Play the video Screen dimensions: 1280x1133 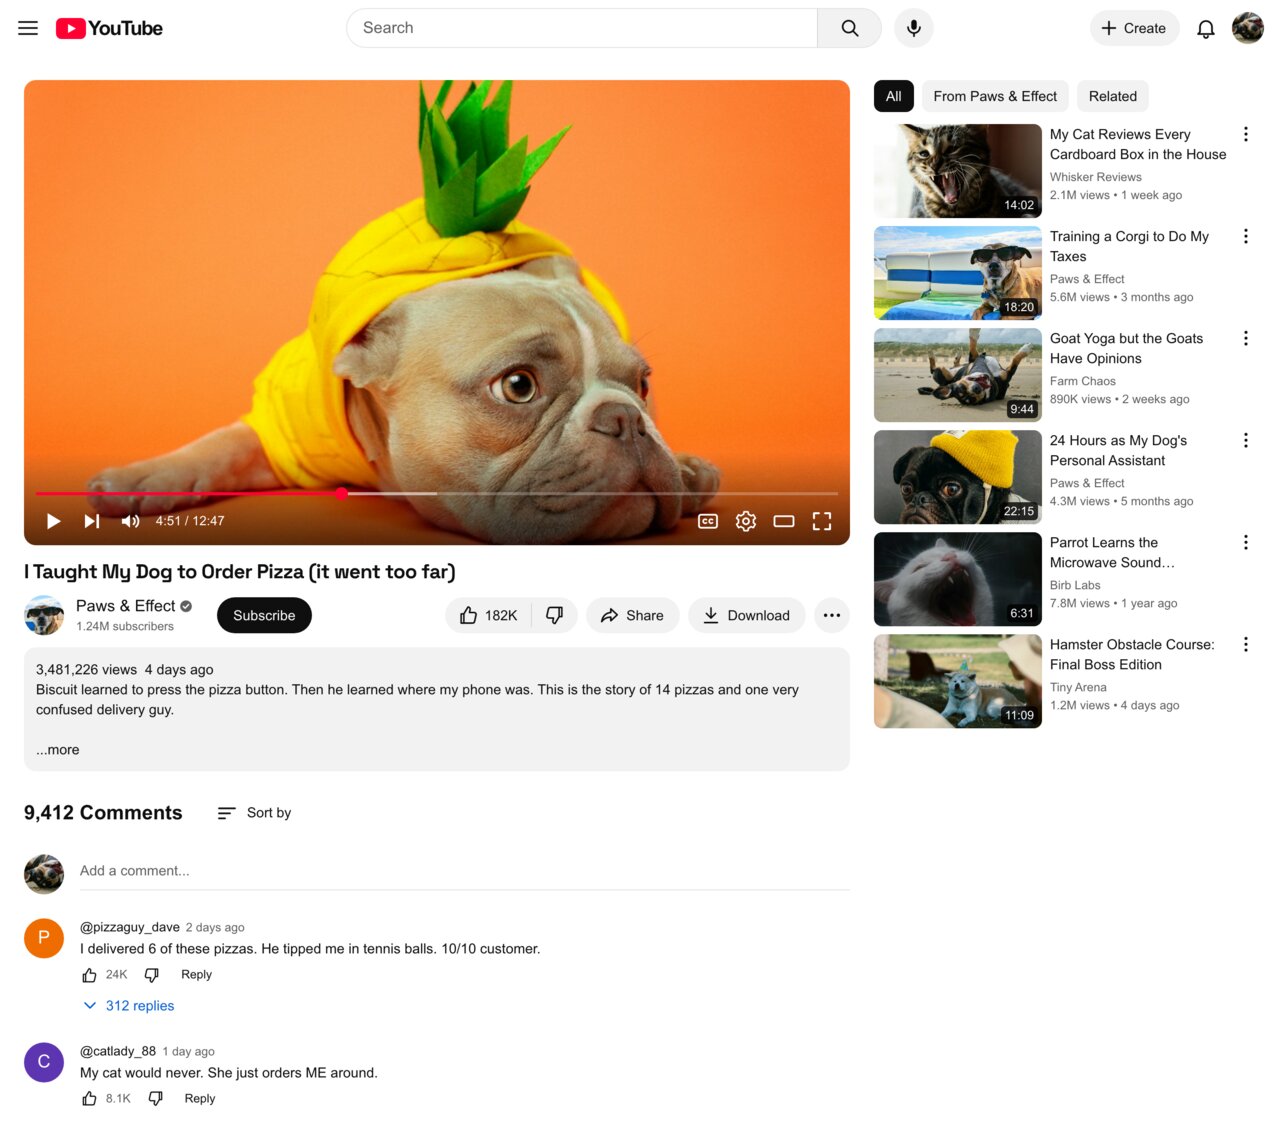point(54,521)
